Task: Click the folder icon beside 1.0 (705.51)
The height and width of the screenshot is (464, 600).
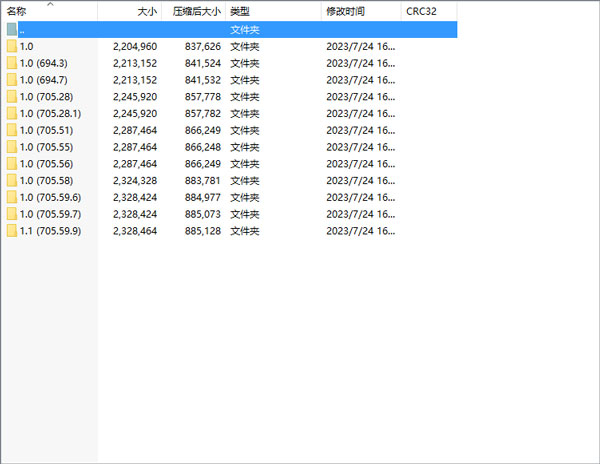Action: click(x=12, y=130)
